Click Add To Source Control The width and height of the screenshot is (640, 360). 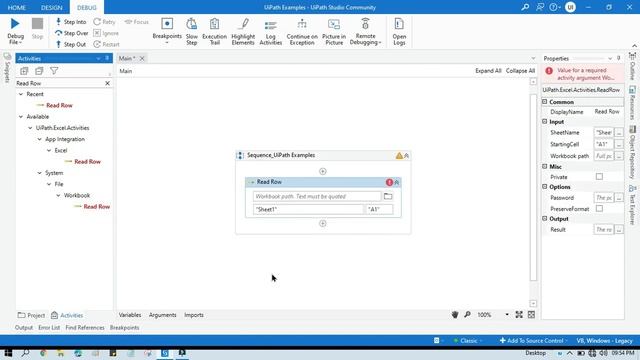[x=533, y=340]
